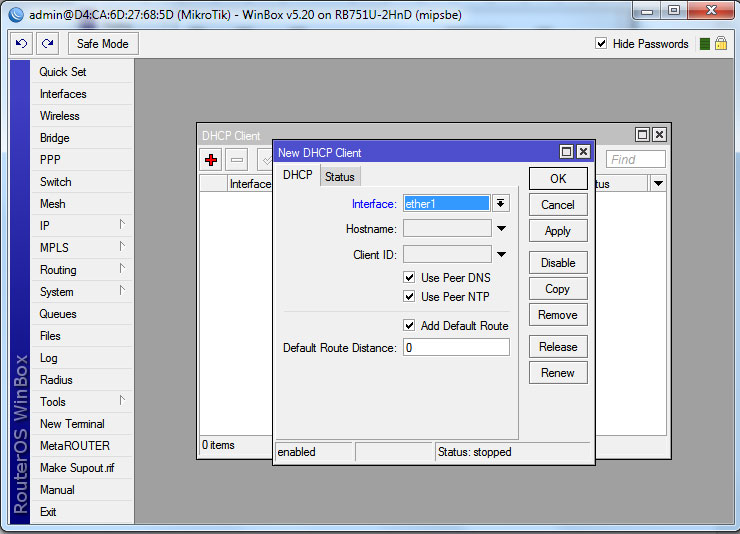Screen dimensions: 740x534
Task: Disable the Add Default Route option
Action: 409,325
